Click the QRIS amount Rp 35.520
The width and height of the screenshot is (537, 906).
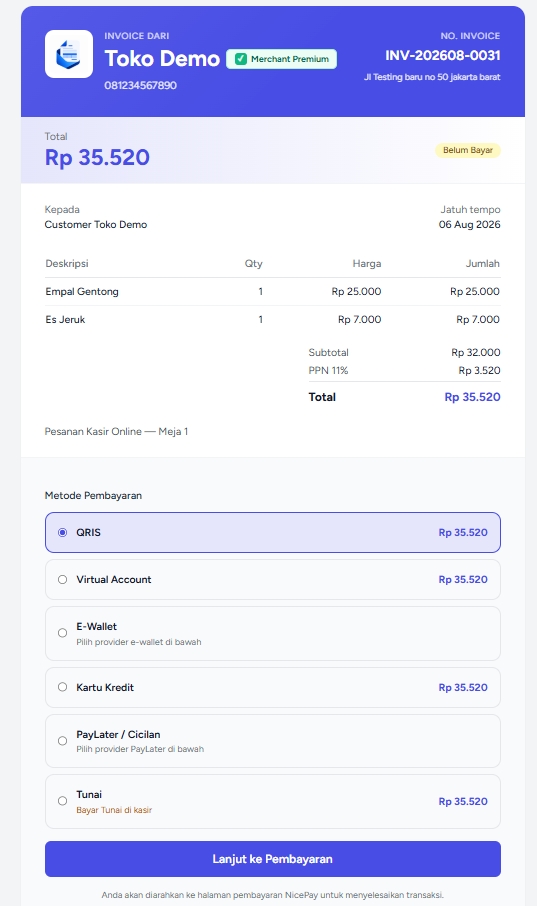pyautogui.click(x=463, y=533)
